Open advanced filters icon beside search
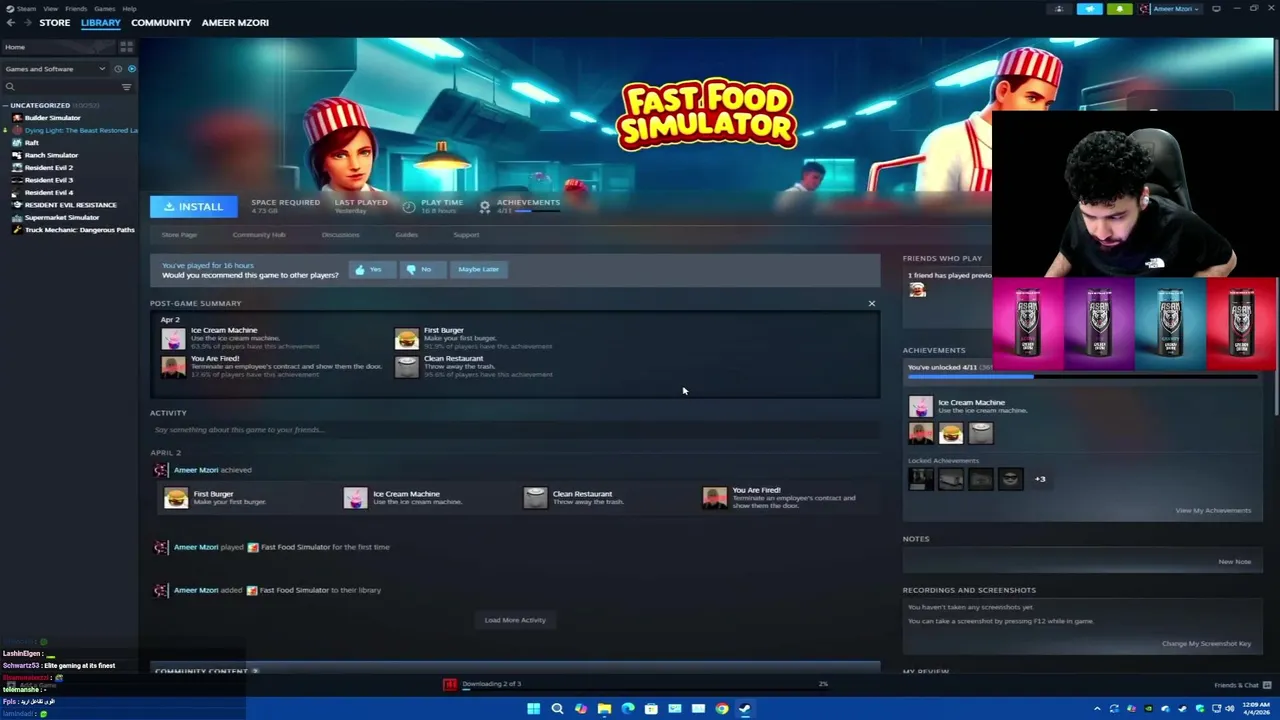The height and width of the screenshot is (720, 1280). click(x=126, y=87)
